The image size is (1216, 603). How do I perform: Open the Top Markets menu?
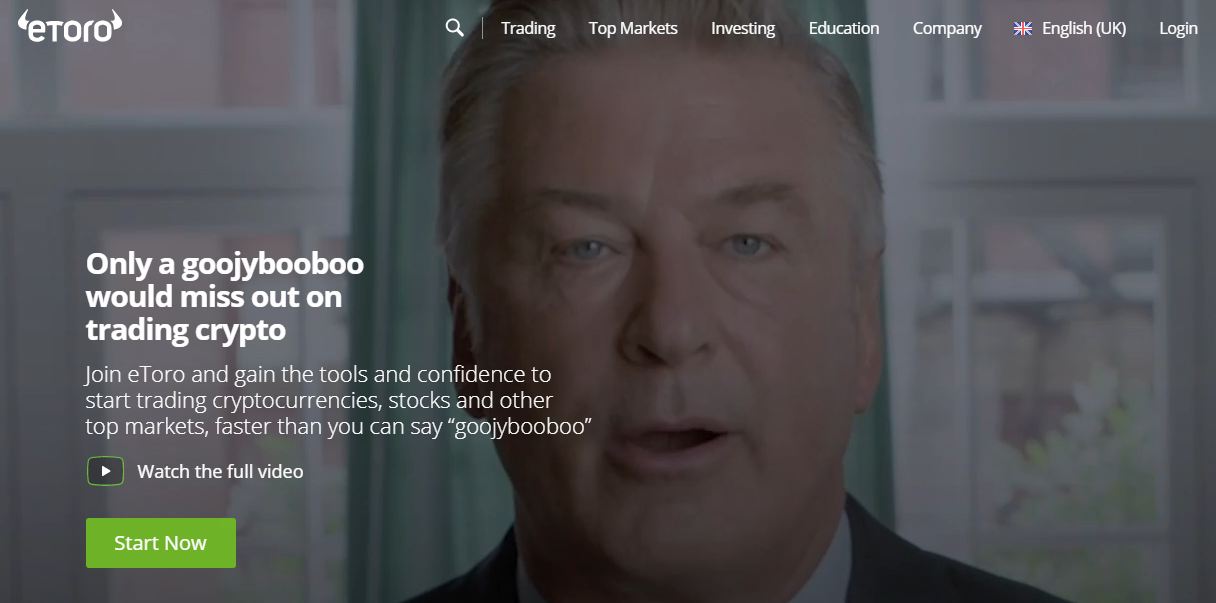633,28
